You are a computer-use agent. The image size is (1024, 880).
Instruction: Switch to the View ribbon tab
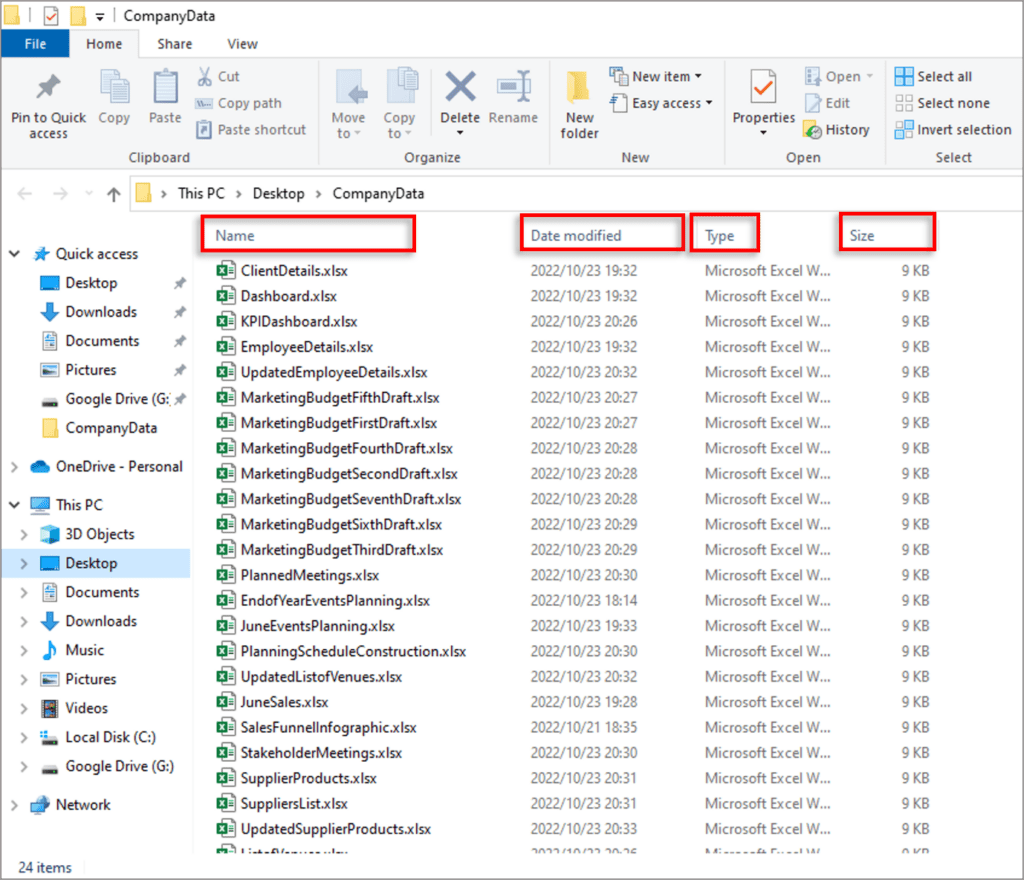[242, 44]
